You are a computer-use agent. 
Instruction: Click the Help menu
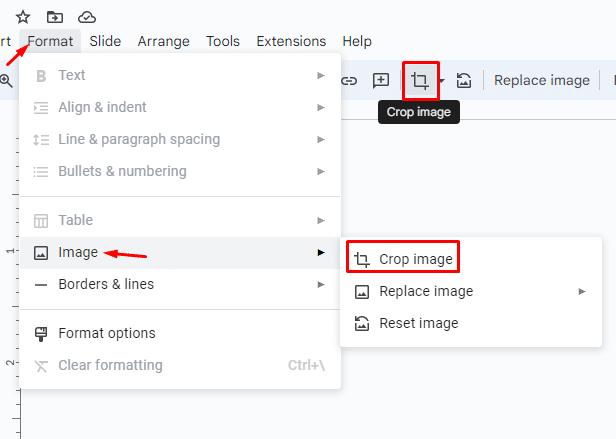point(357,41)
